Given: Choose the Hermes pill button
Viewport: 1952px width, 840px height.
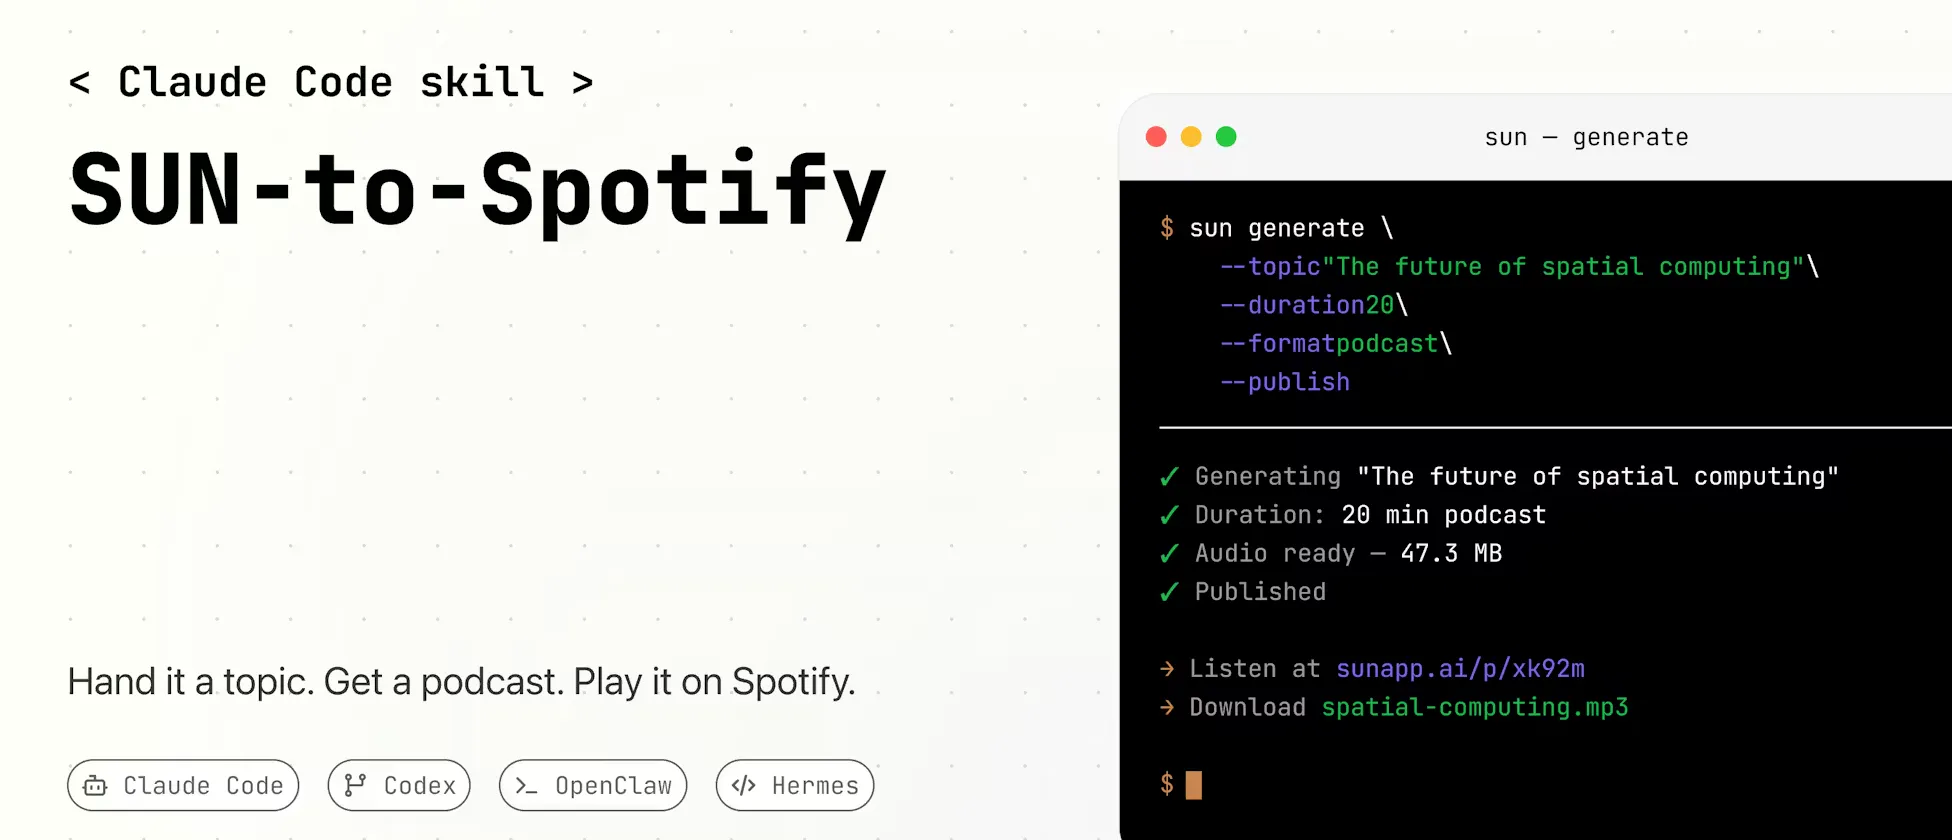Looking at the screenshot, I should [x=795, y=785].
